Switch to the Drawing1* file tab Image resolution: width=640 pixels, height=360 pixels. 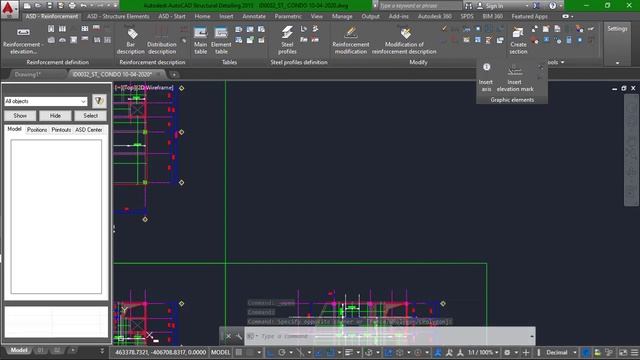[28, 74]
